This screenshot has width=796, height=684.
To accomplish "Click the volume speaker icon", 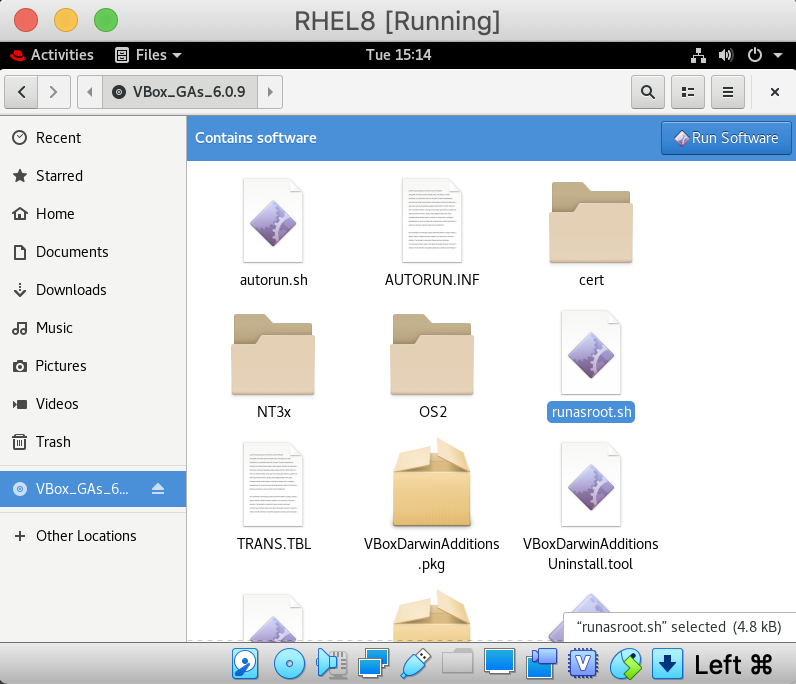I will pos(726,55).
